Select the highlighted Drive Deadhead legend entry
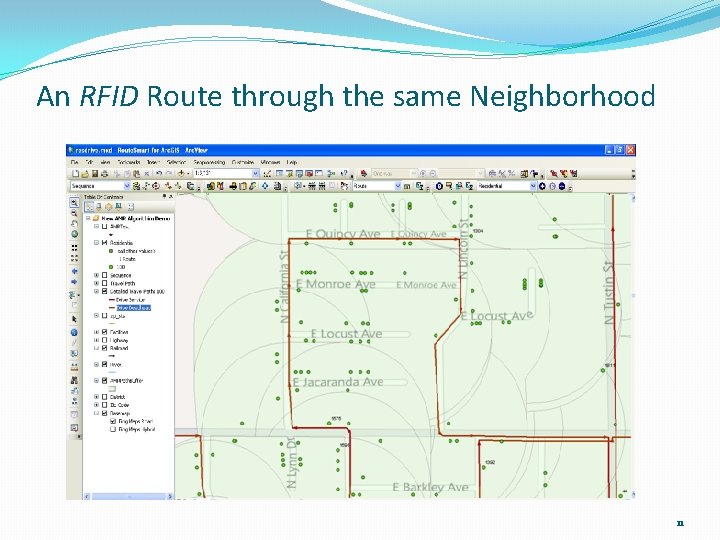 pyautogui.click(x=133, y=308)
